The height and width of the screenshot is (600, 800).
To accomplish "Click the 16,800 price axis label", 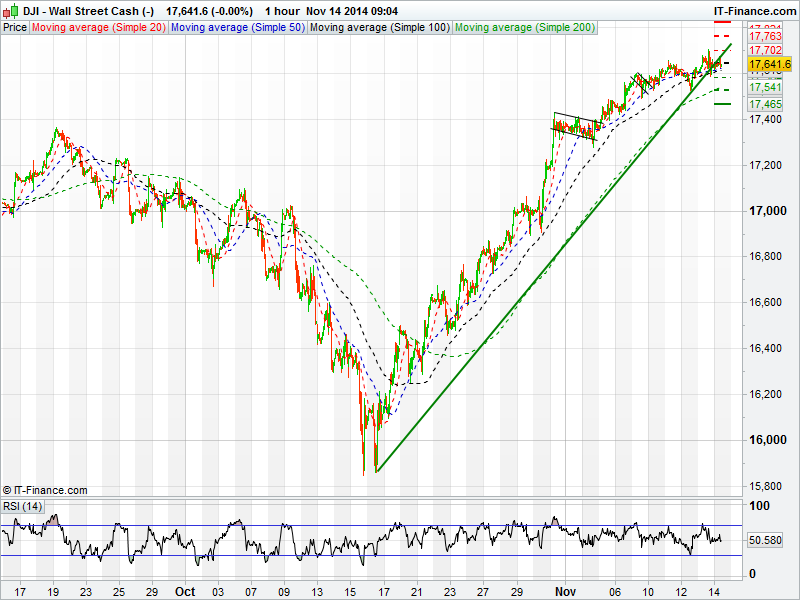I will 765,257.
